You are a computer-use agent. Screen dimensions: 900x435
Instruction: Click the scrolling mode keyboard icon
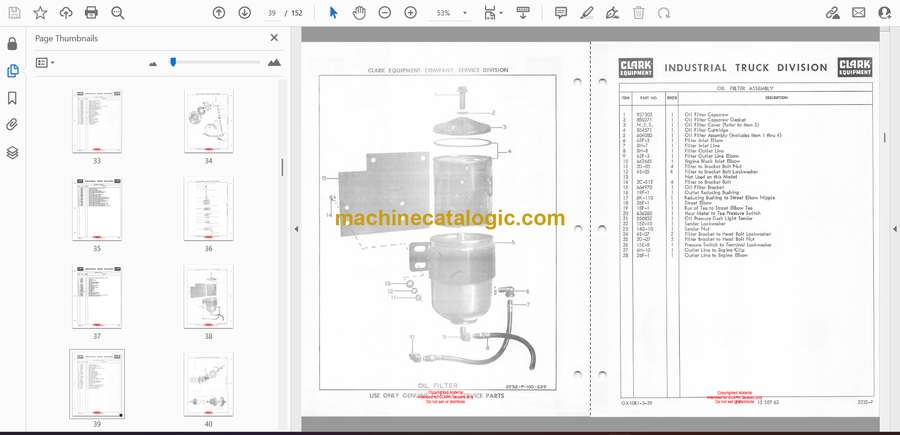click(523, 13)
